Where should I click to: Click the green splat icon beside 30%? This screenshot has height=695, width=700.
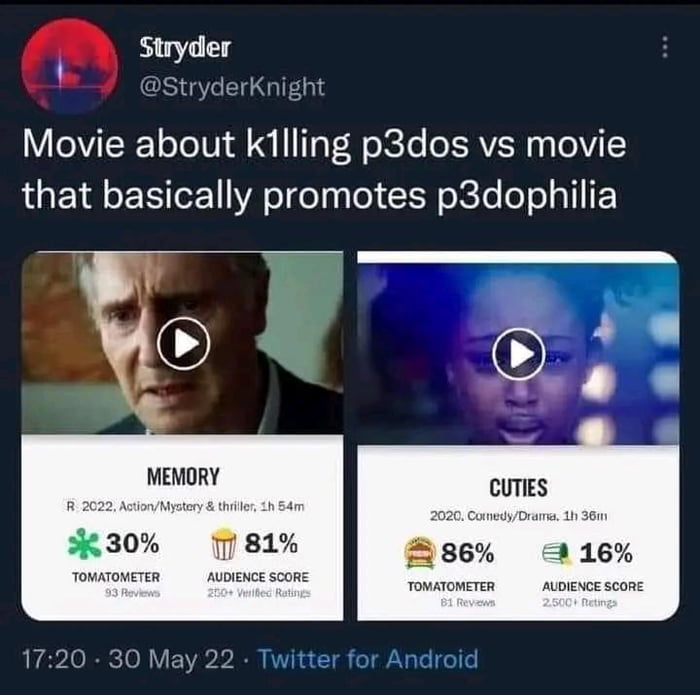pos(84,544)
